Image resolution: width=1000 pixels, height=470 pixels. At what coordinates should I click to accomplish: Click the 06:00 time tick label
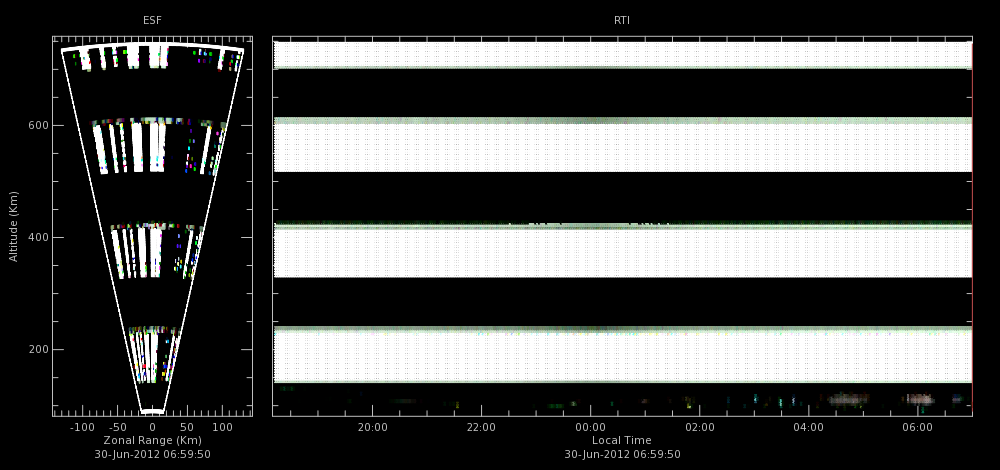tap(917, 427)
